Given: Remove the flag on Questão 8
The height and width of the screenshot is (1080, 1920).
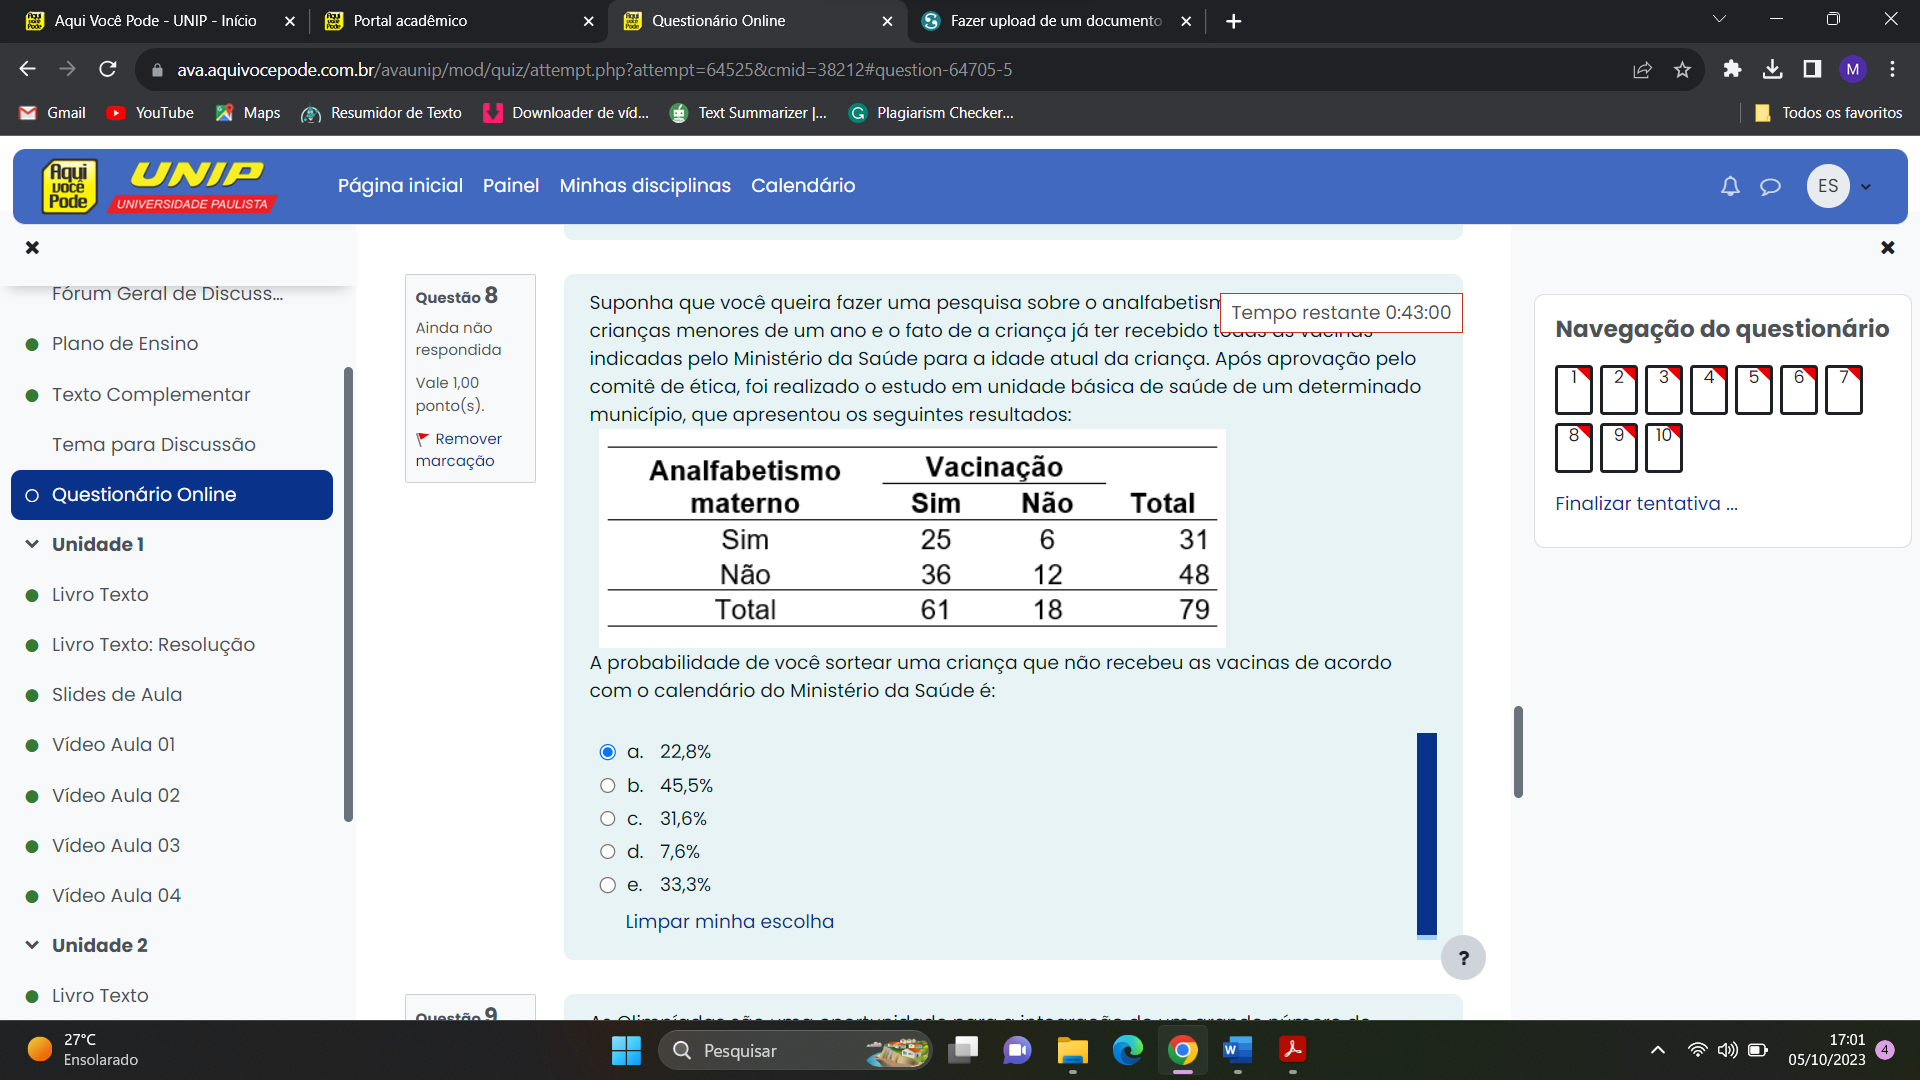Looking at the screenshot, I should pyautogui.click(x=459, y=450).
